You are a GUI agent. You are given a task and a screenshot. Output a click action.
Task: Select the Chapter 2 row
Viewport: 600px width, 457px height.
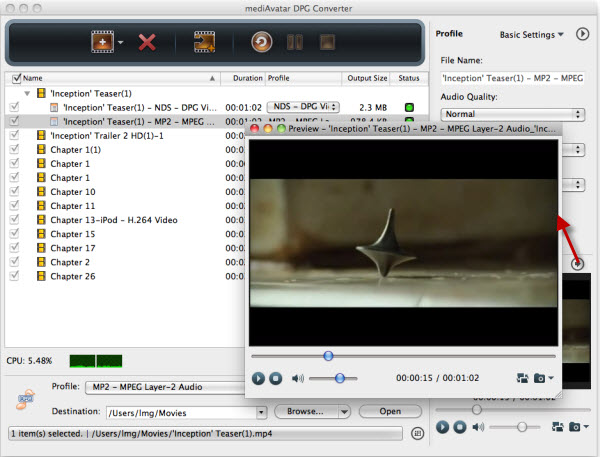point(125,262)
